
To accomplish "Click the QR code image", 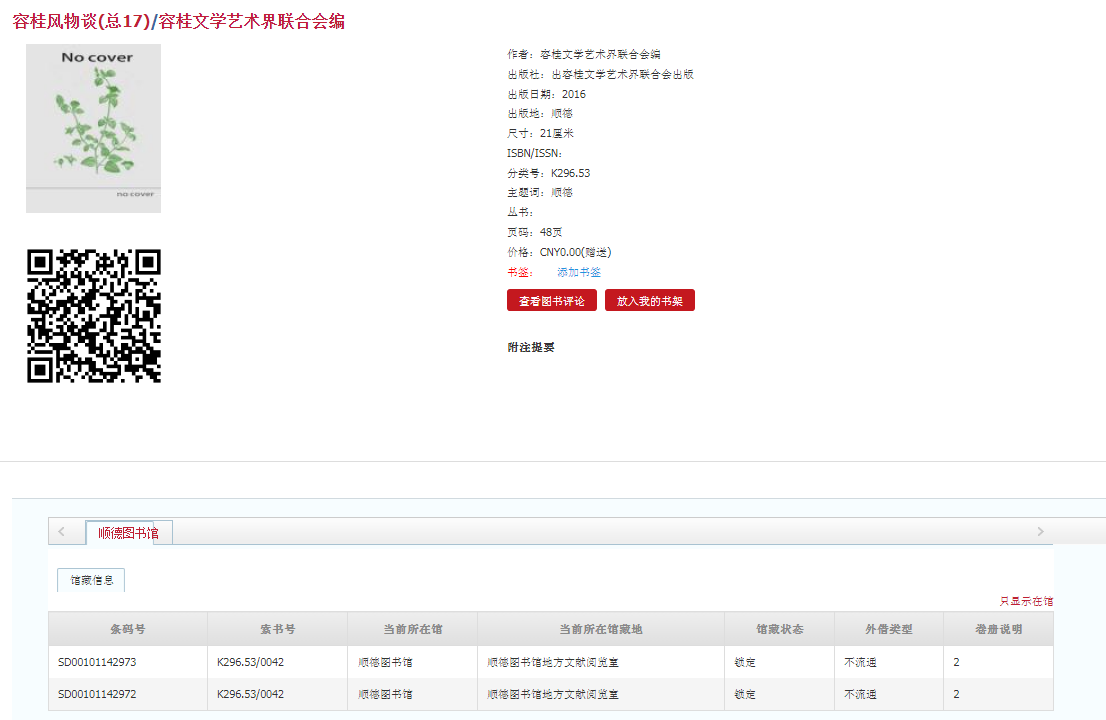I will 94,316.
